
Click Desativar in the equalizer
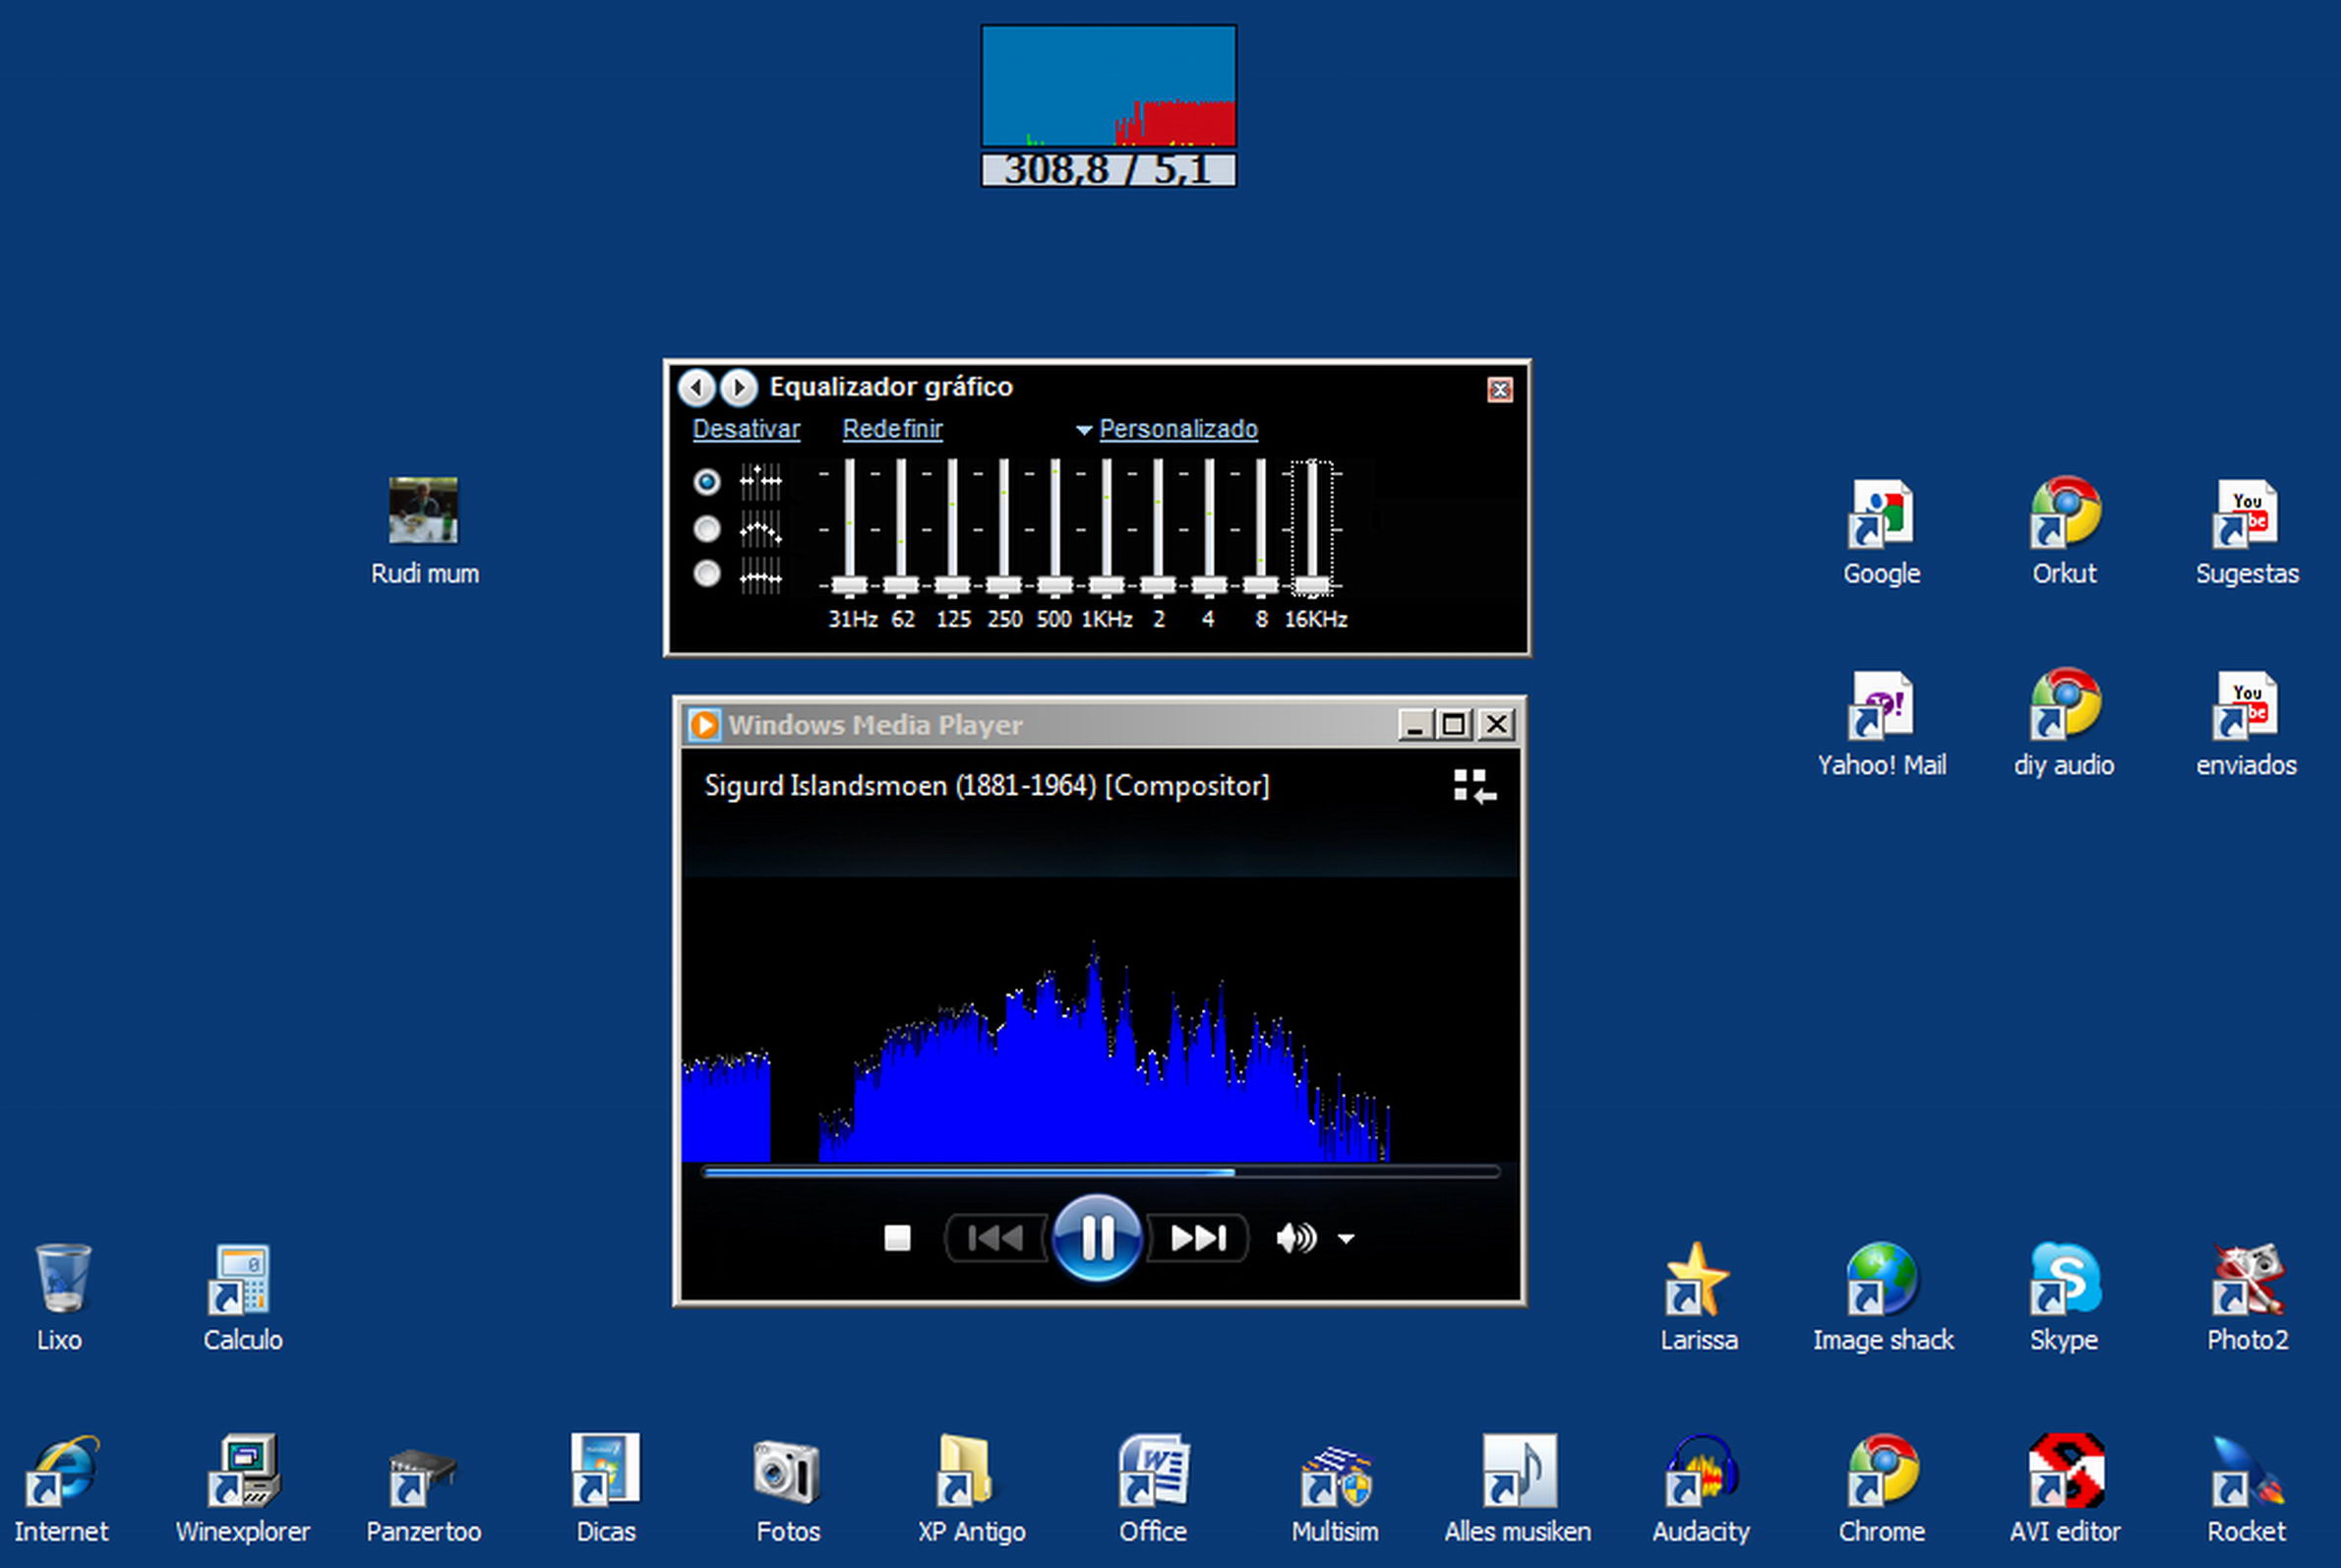(746, 429)
